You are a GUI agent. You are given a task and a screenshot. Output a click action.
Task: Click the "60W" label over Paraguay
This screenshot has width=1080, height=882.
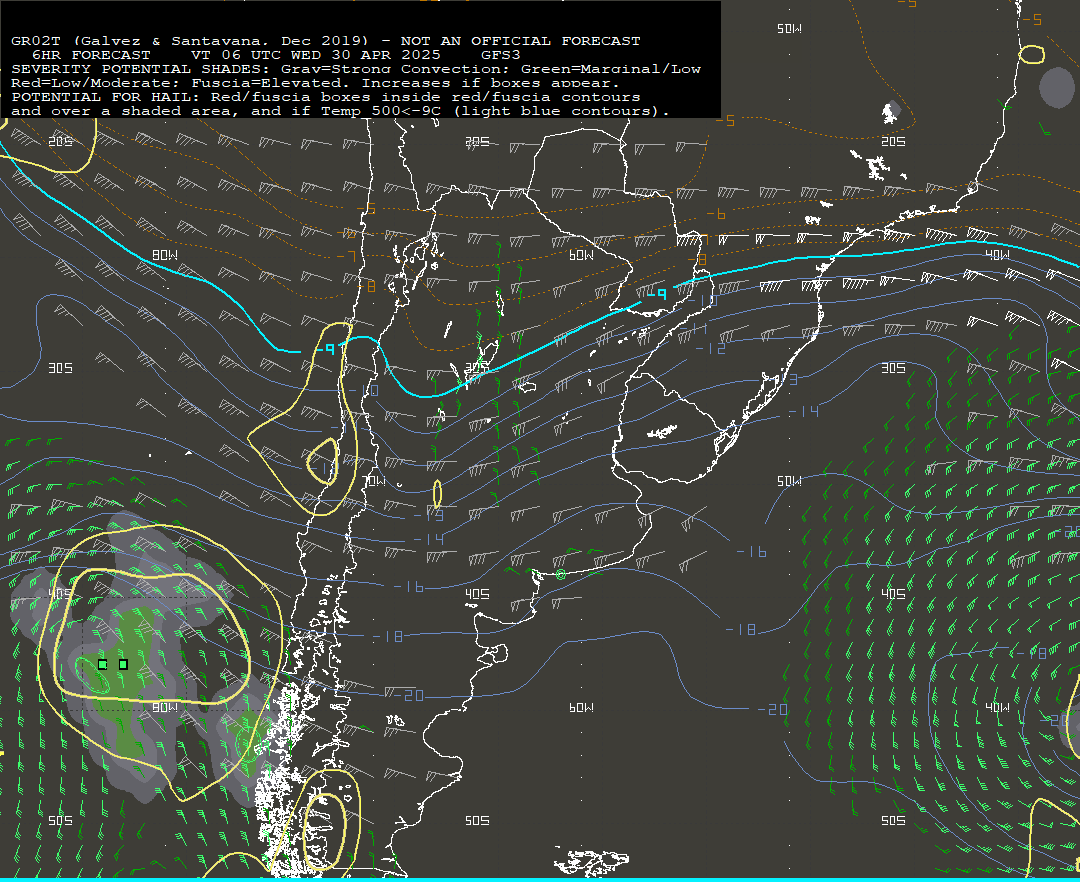pyautogui.click(x=581, y=255)
